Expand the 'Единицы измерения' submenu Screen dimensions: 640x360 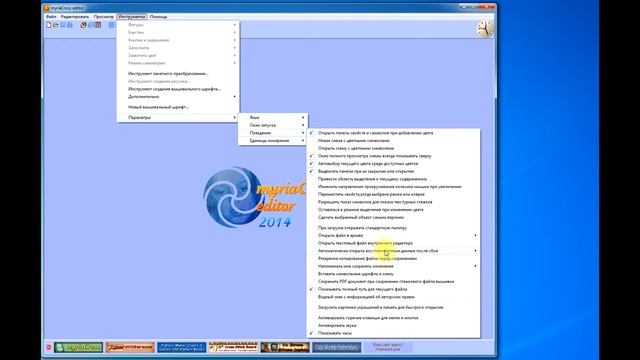(x=273, y=141)
